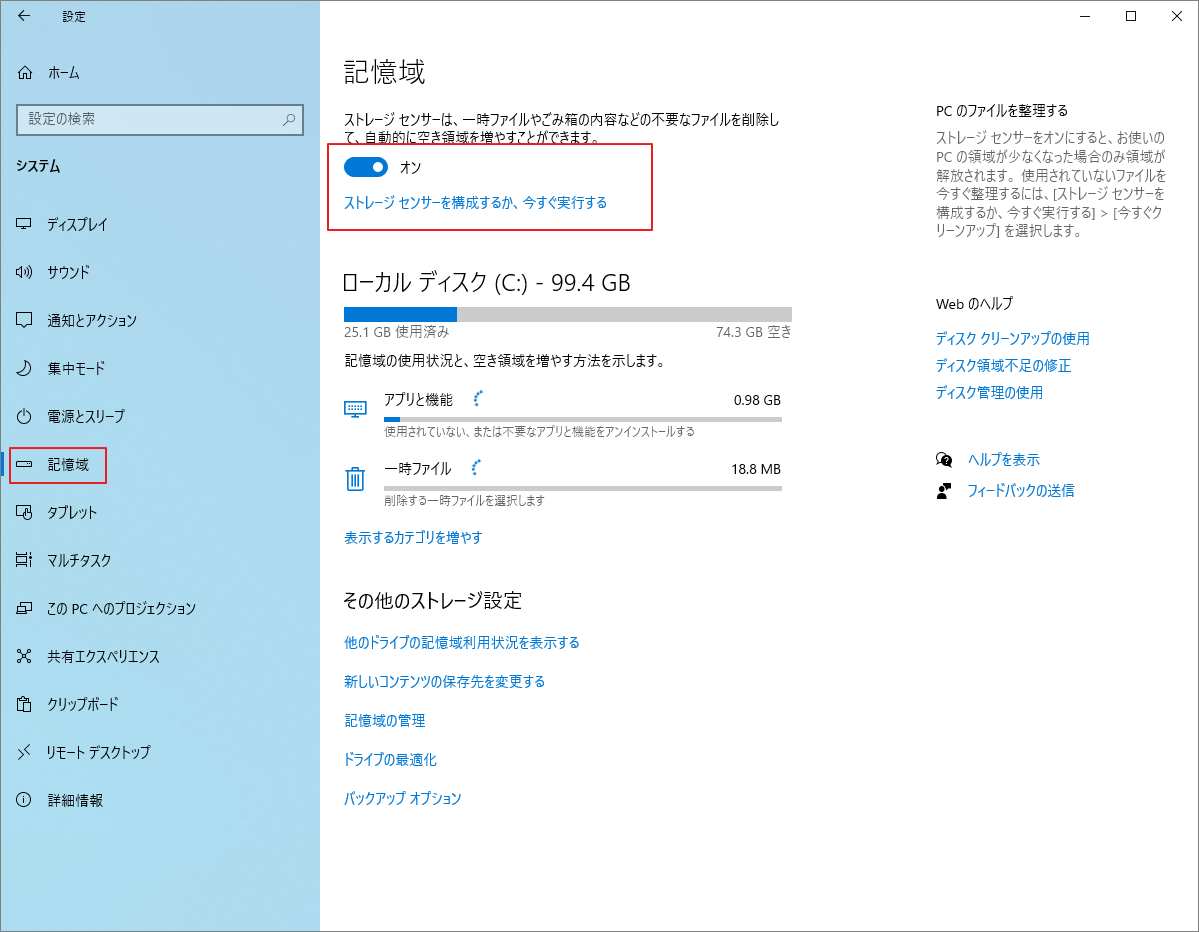The width and height of the screenshot is (1199, 932).
Task: Click ヘルプを表示 link
Action: coord(1003,460)
